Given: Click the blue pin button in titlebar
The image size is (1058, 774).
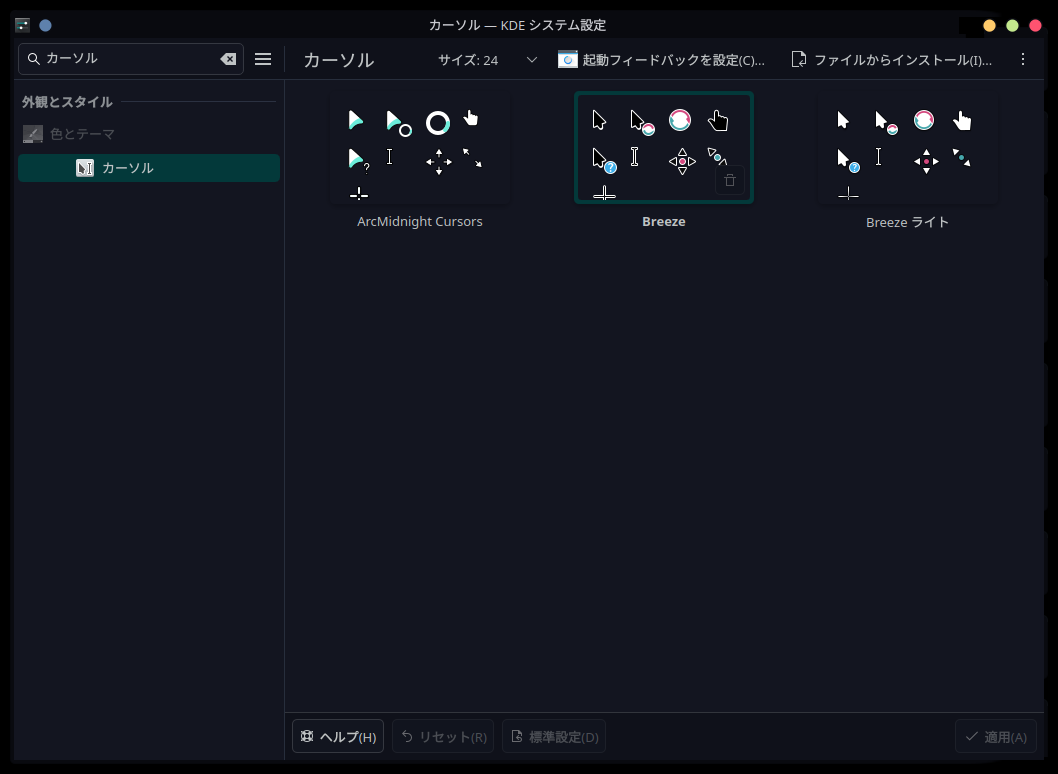Looking at the screenshot, I should [x=45, y=26].
